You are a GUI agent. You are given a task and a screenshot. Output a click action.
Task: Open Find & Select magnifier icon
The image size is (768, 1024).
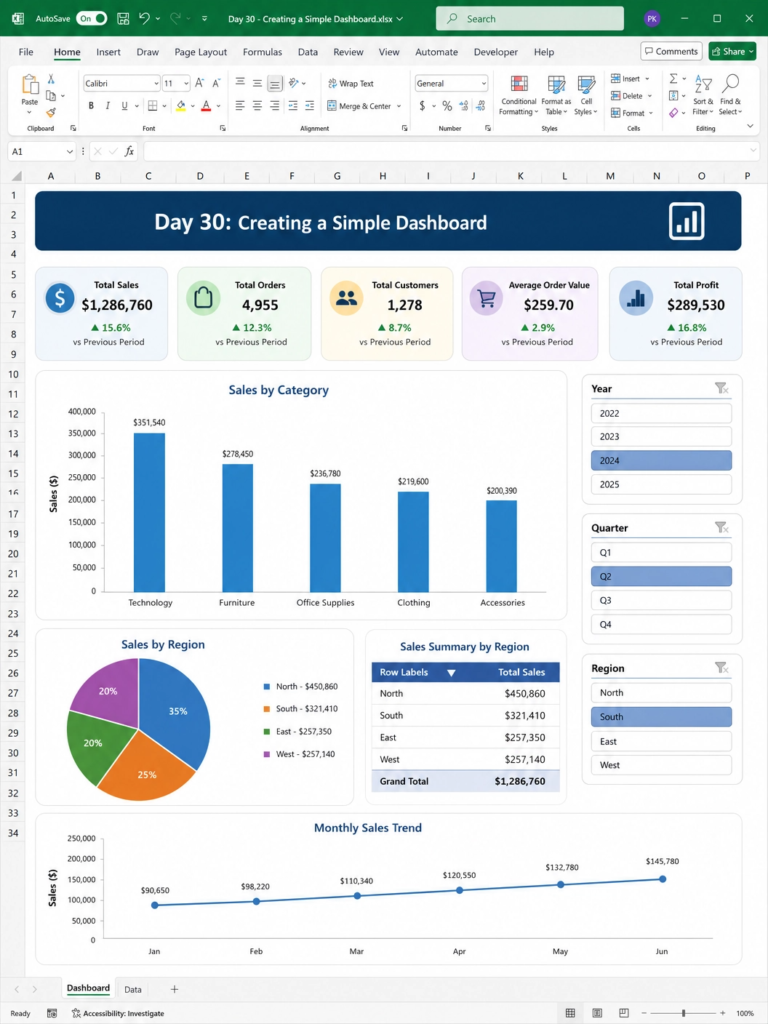coord(731,84)
